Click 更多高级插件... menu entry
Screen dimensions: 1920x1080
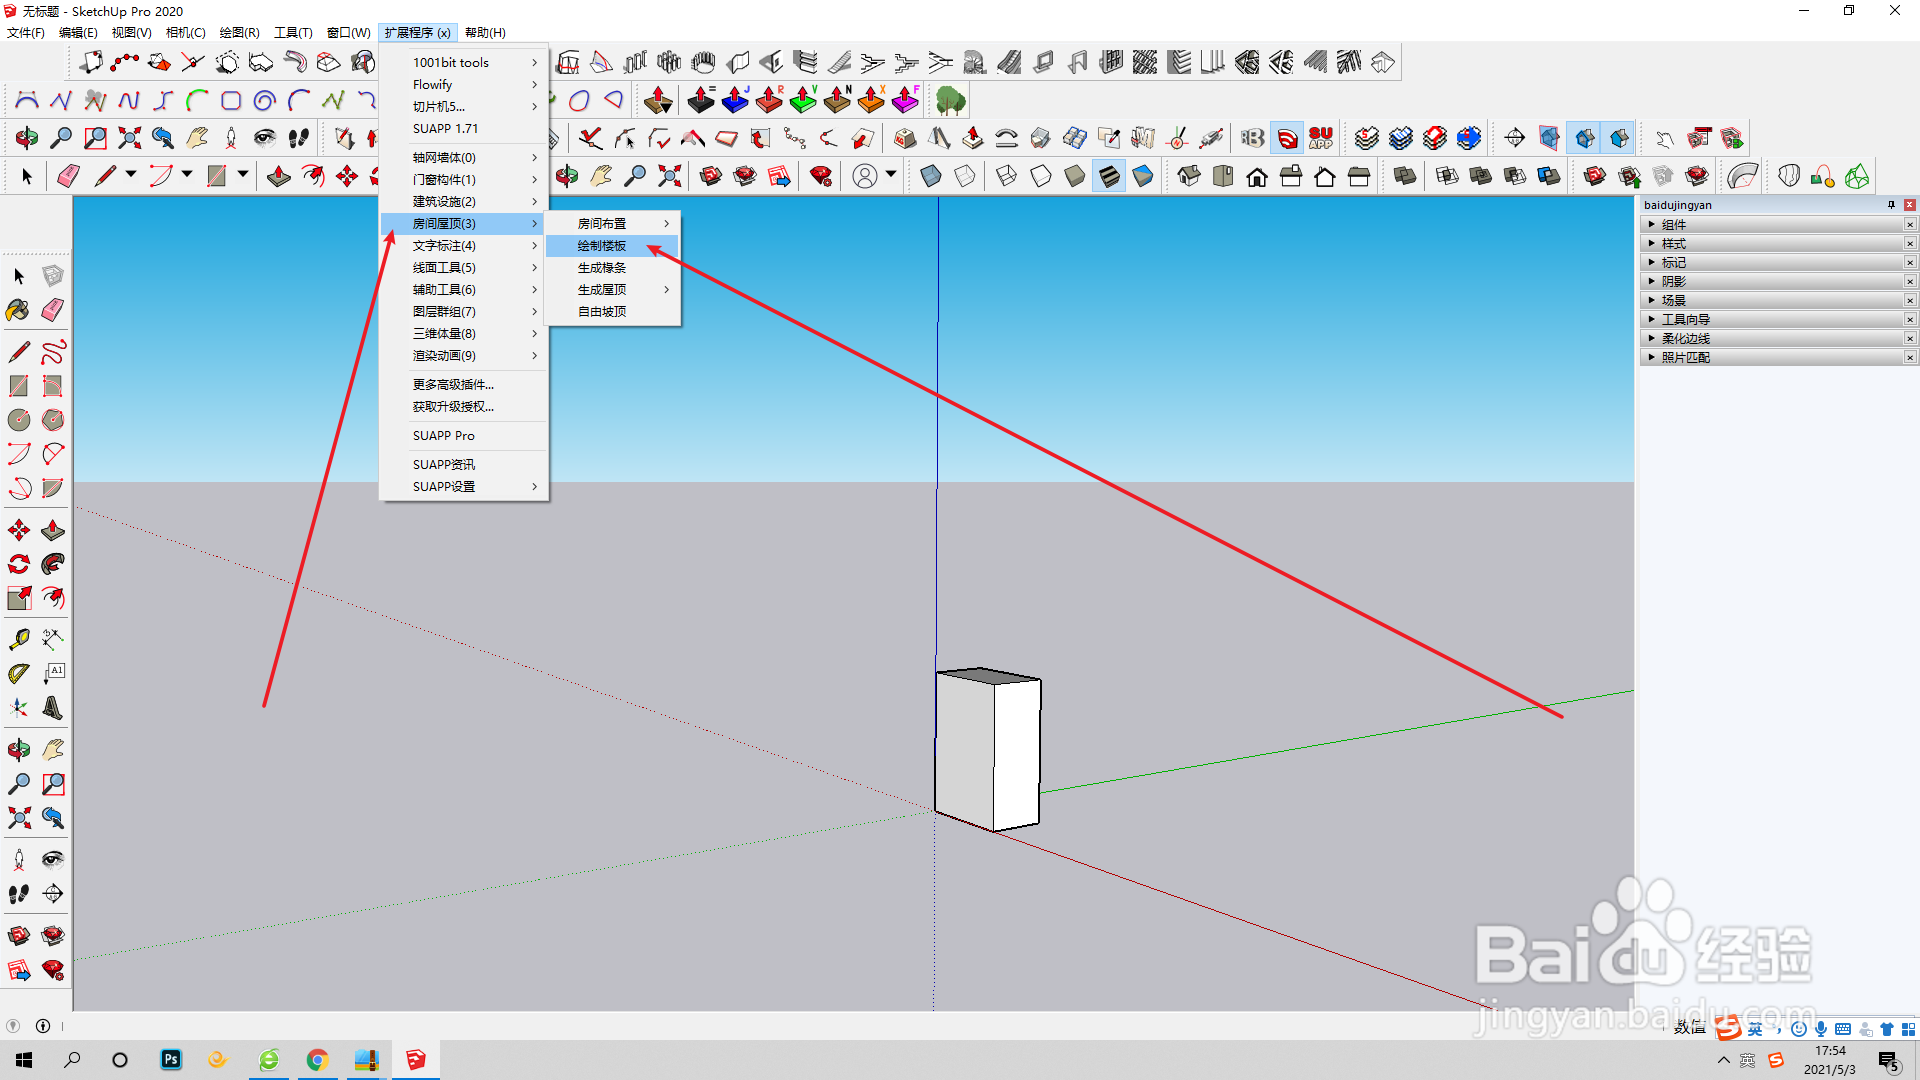click(453, 385)
